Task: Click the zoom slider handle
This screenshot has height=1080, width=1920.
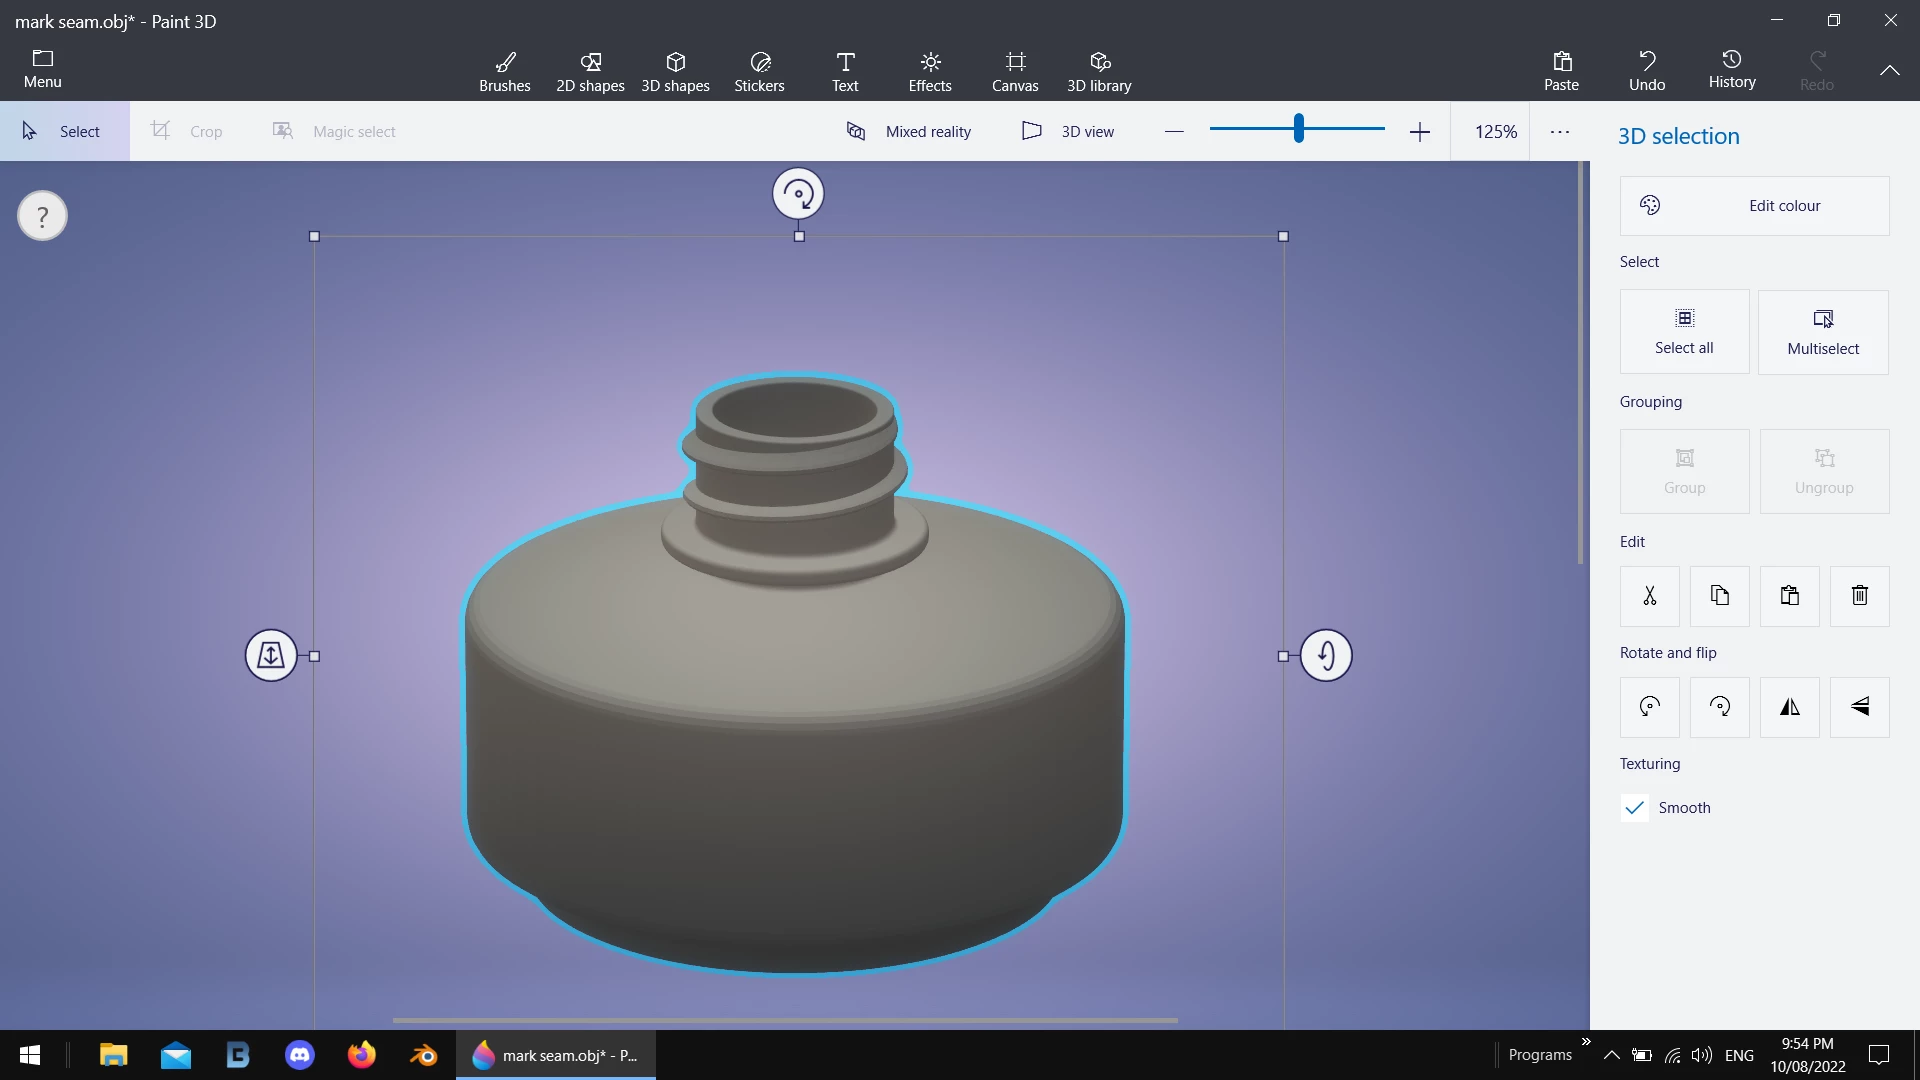Action: (x=1298, y=129)
